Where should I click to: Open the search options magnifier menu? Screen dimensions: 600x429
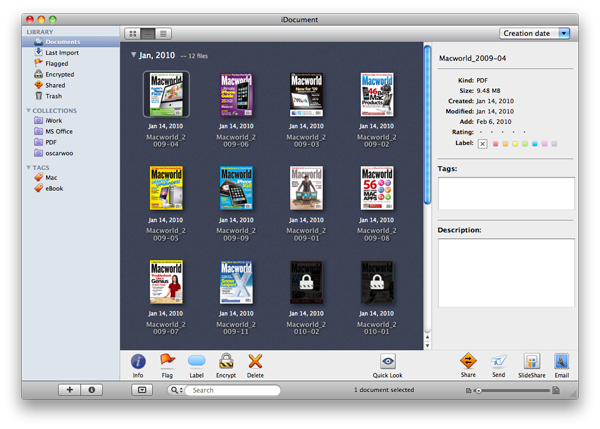[176, 390]
